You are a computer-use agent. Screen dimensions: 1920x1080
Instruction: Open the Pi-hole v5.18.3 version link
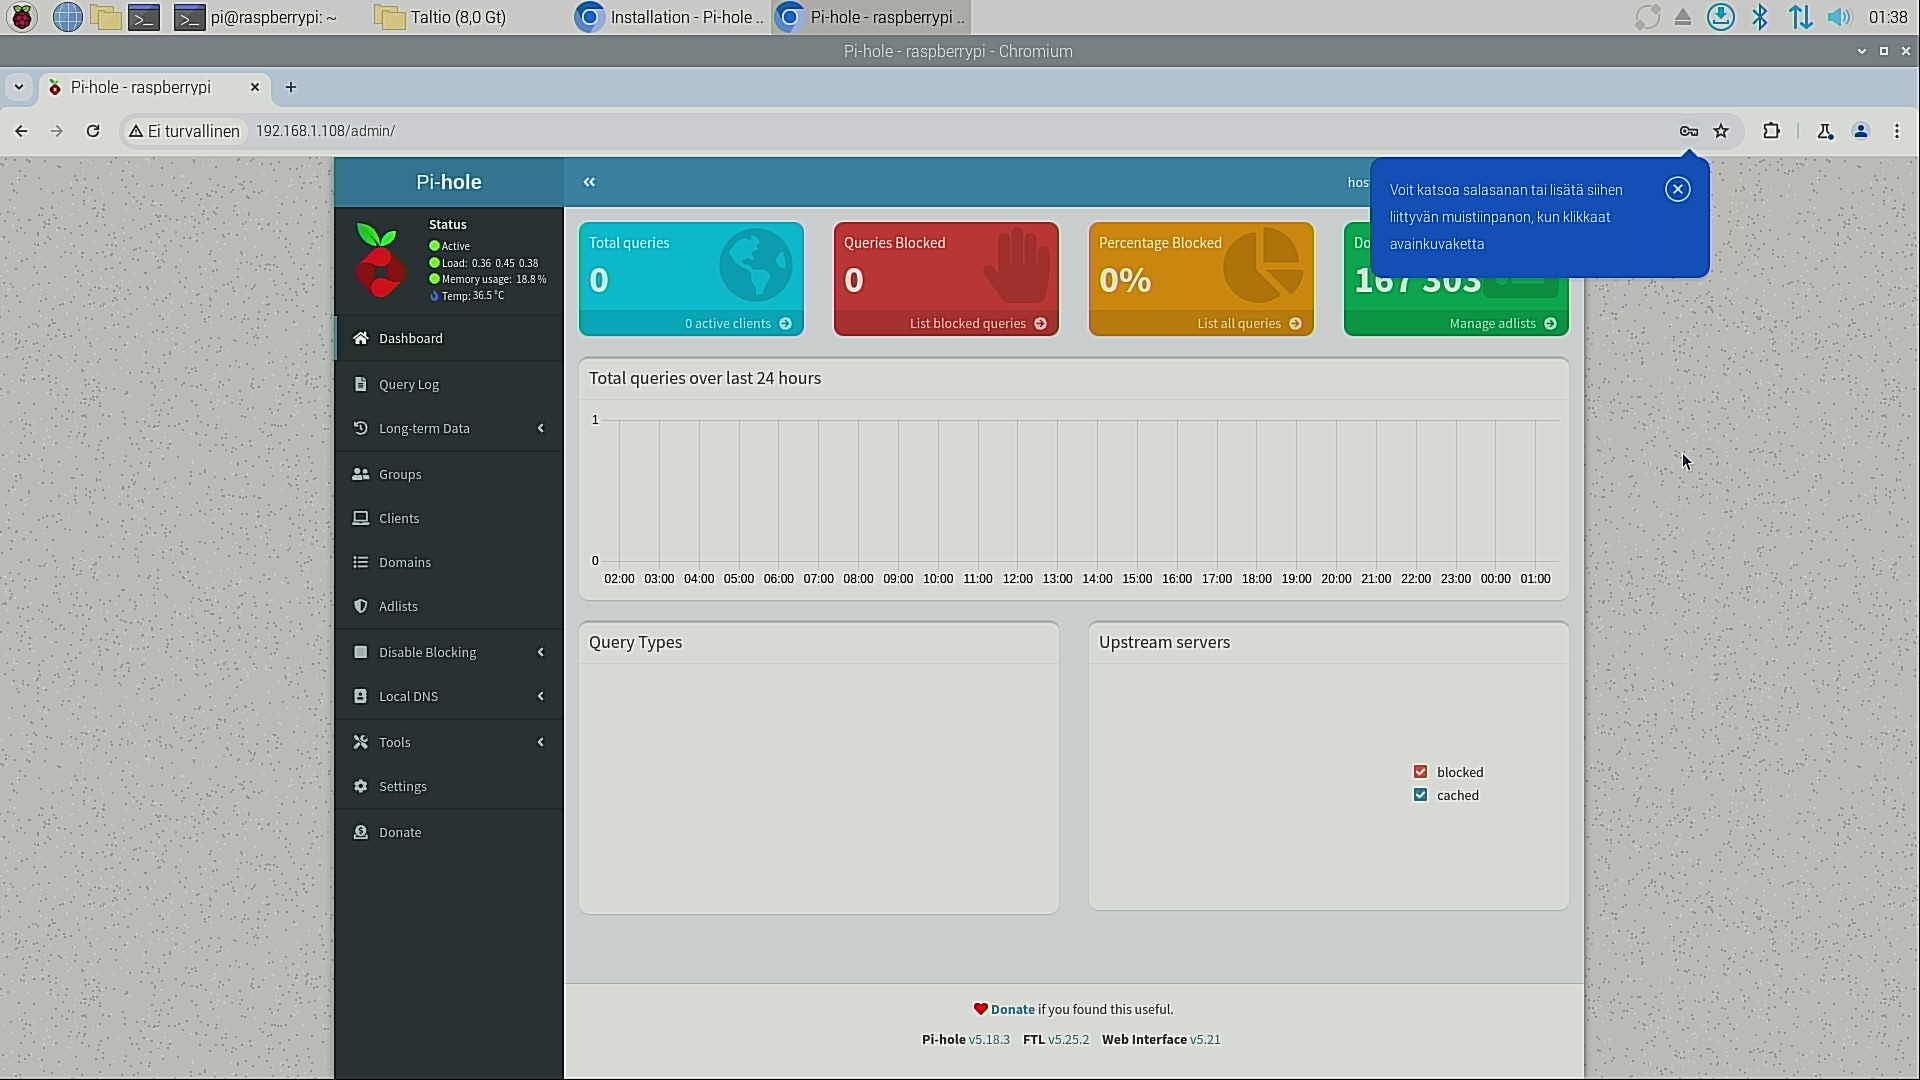(989, 1040)
